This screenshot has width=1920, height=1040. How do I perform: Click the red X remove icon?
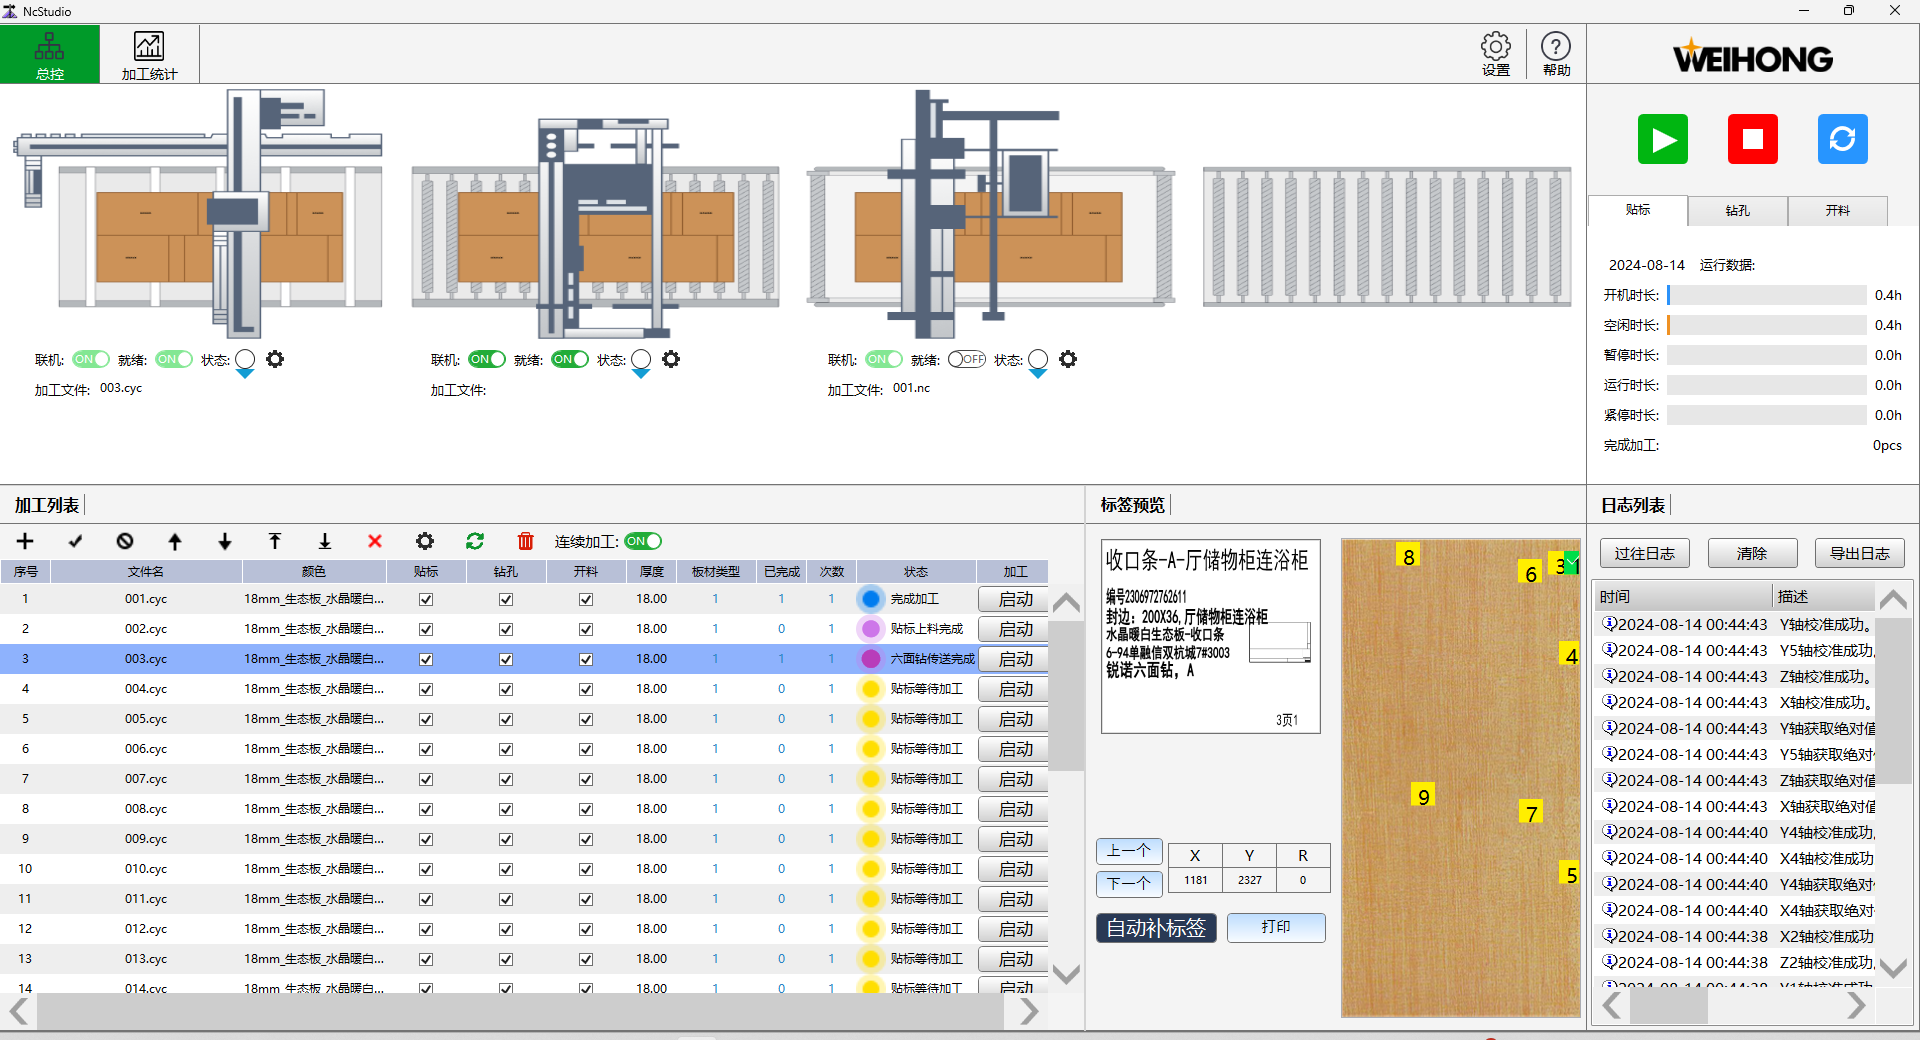tap(375, 541)
